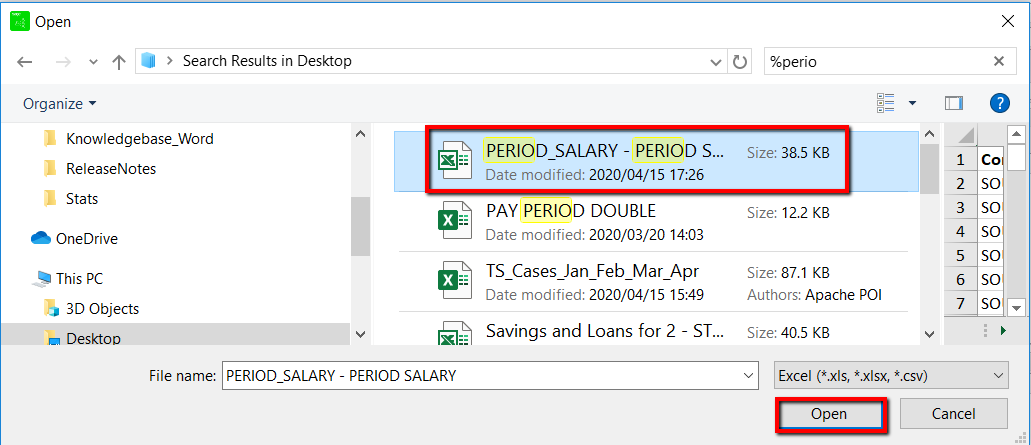Go up one folder level
The image size is (1031, 445).
point(119,62)
